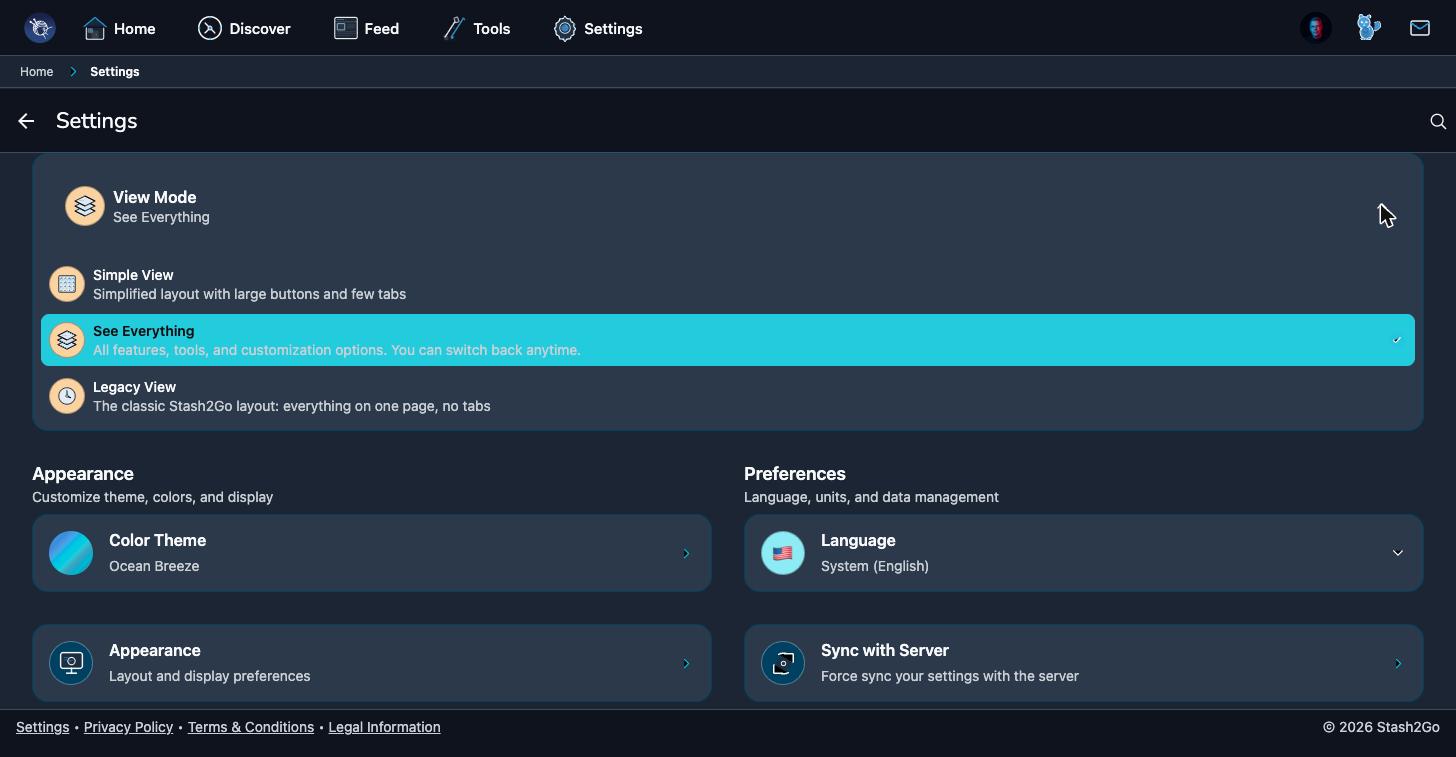Open the Terms & Conditions link
1456x757 pixels.
coord(251,727)
